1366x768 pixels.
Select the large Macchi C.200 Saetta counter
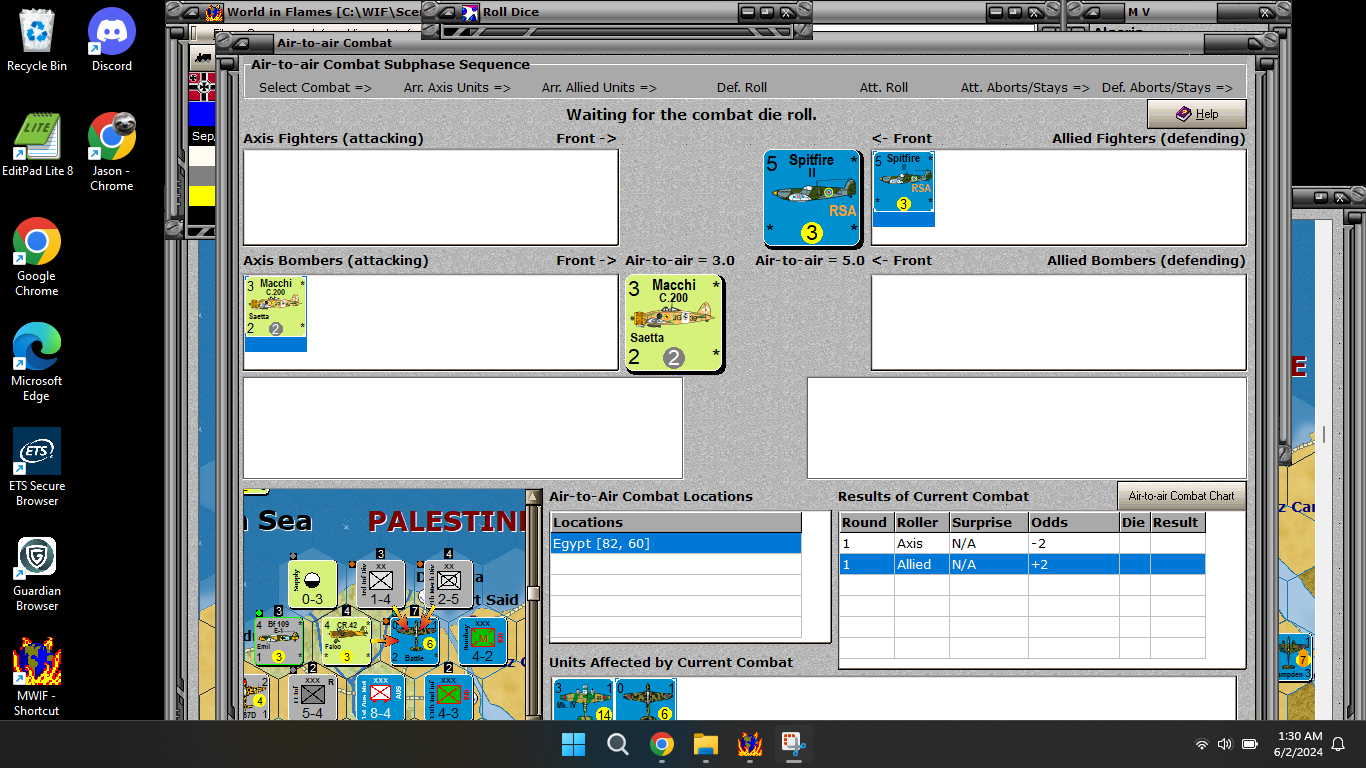pyautogui.click(x=674, y=324)
